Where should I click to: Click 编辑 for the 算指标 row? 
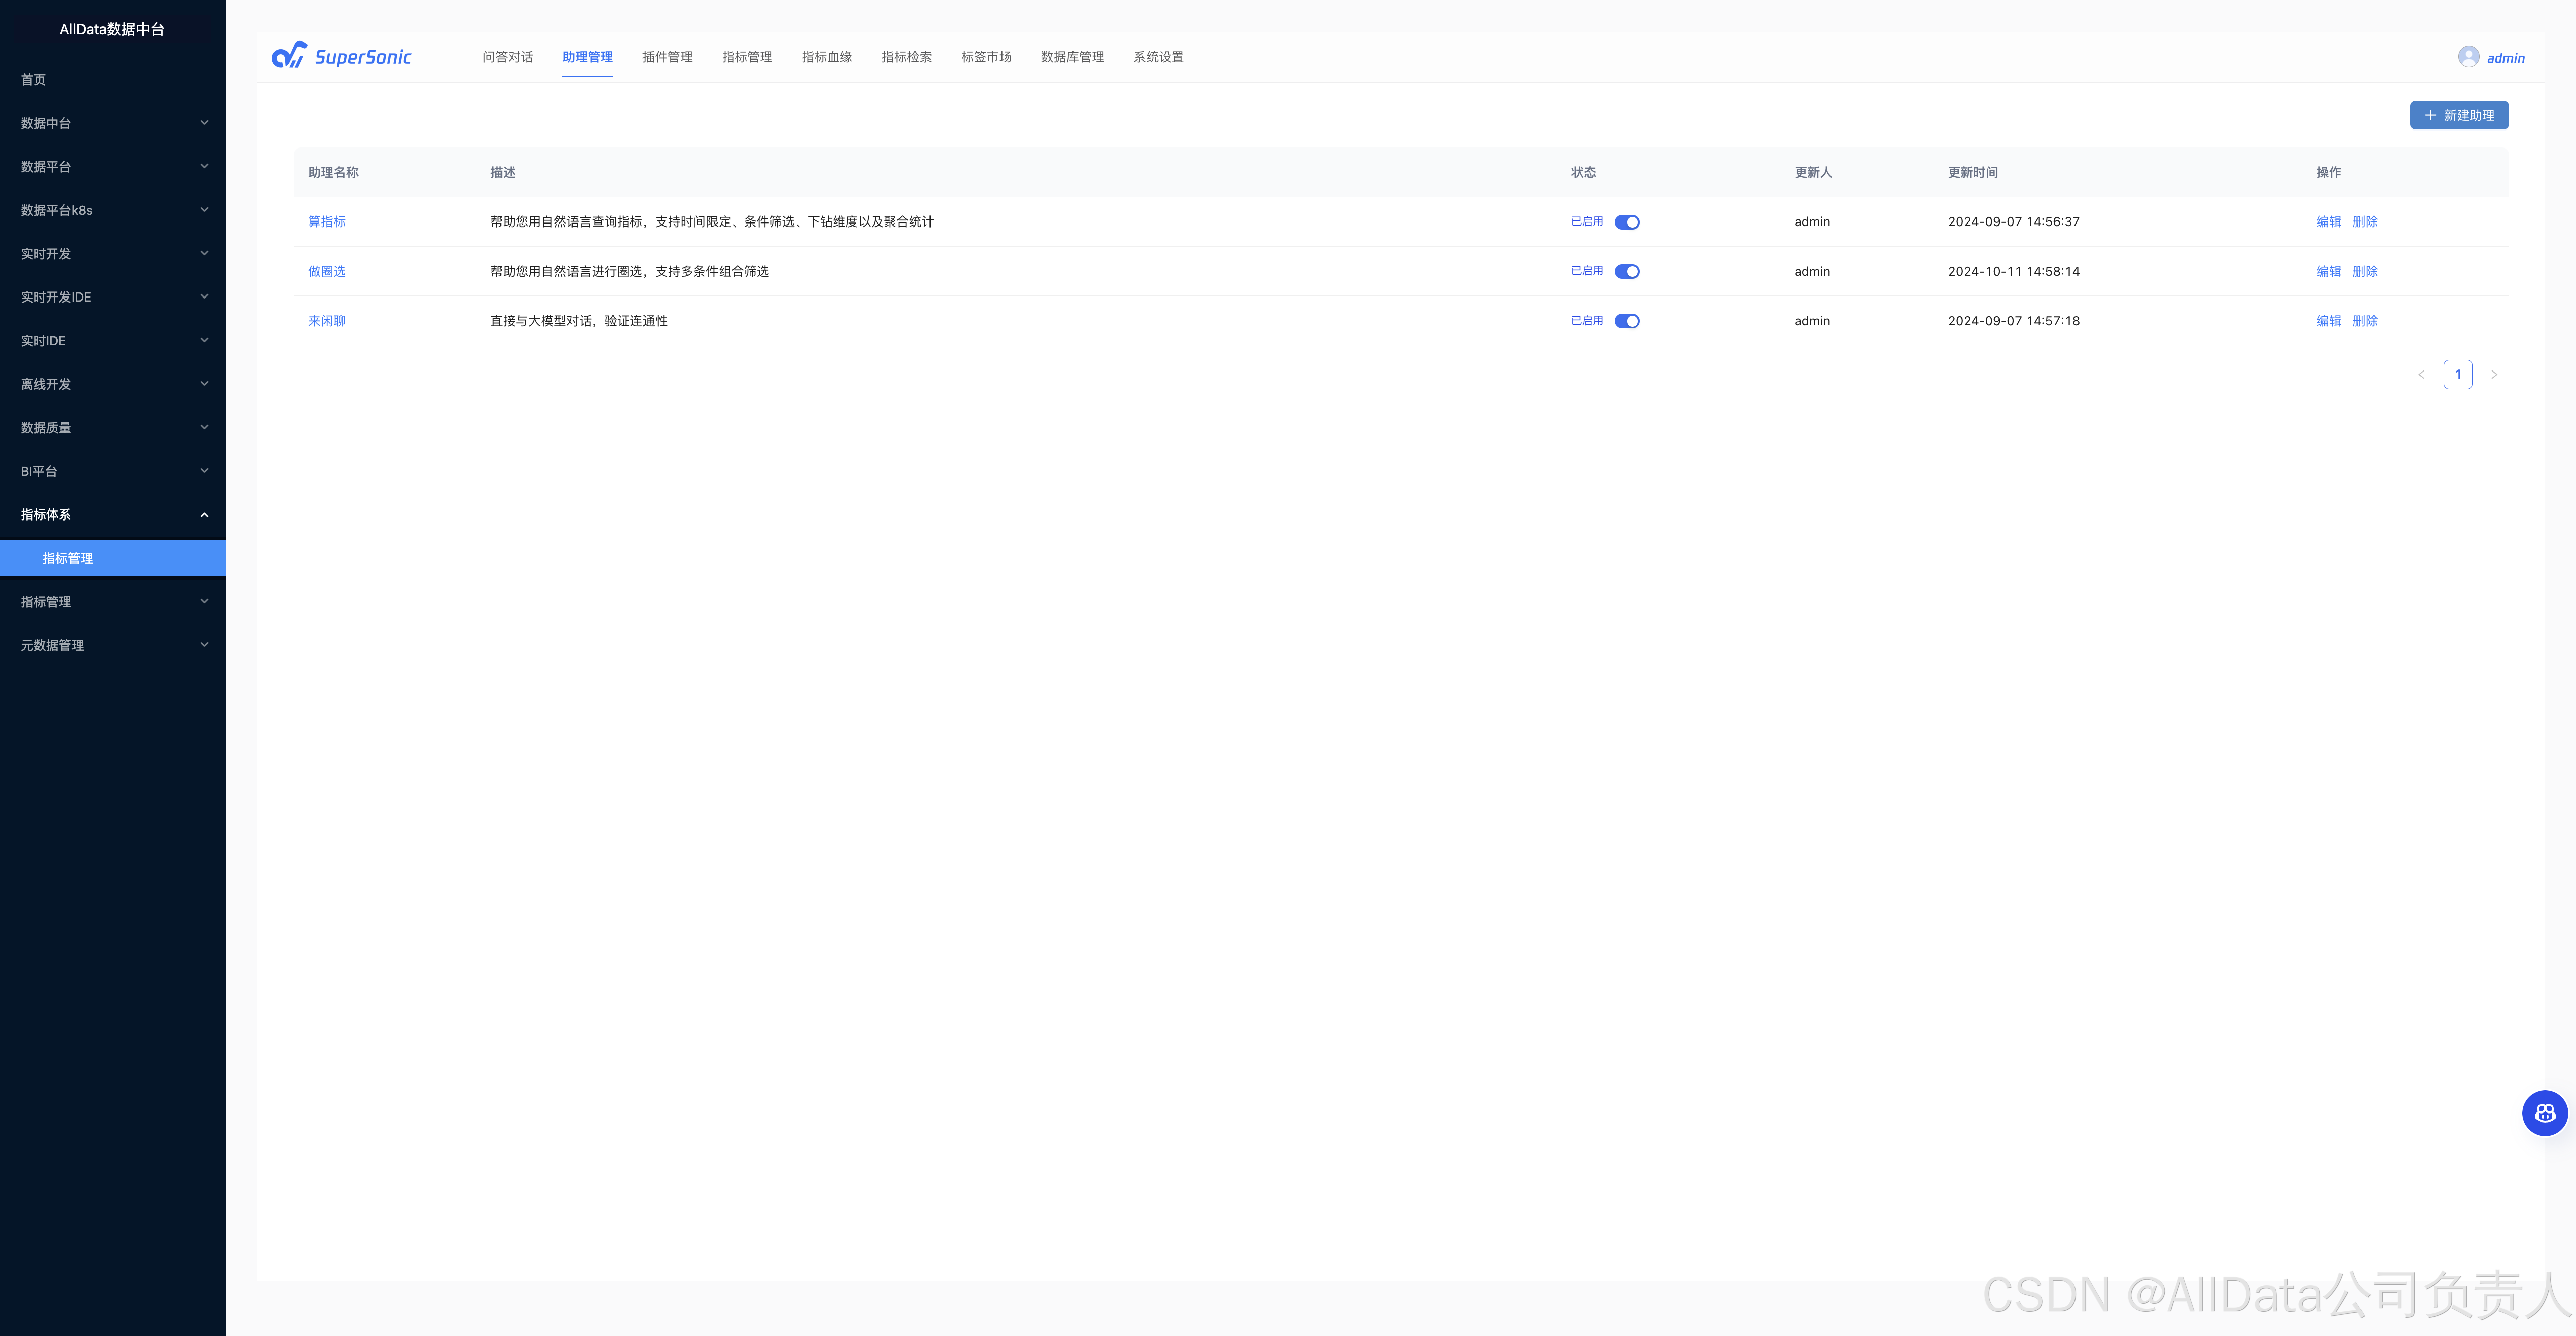(2328, 222)
